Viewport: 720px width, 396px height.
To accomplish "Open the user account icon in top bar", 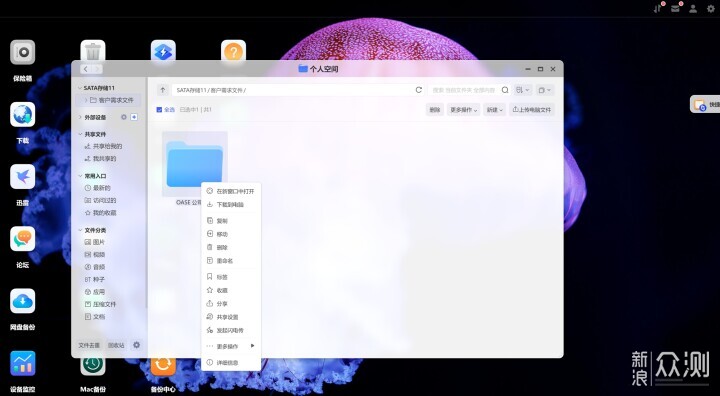I will click(x=693, y=8).
